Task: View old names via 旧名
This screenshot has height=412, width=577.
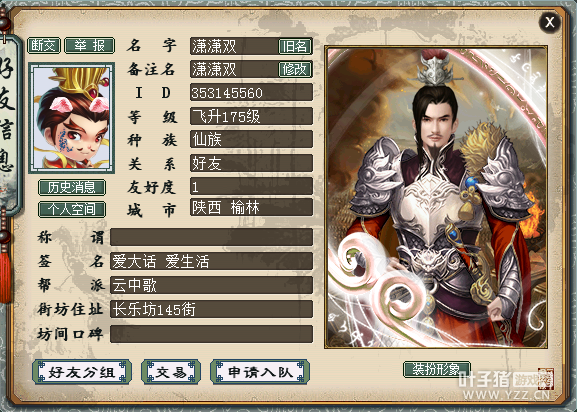Action: coord(295,47)
